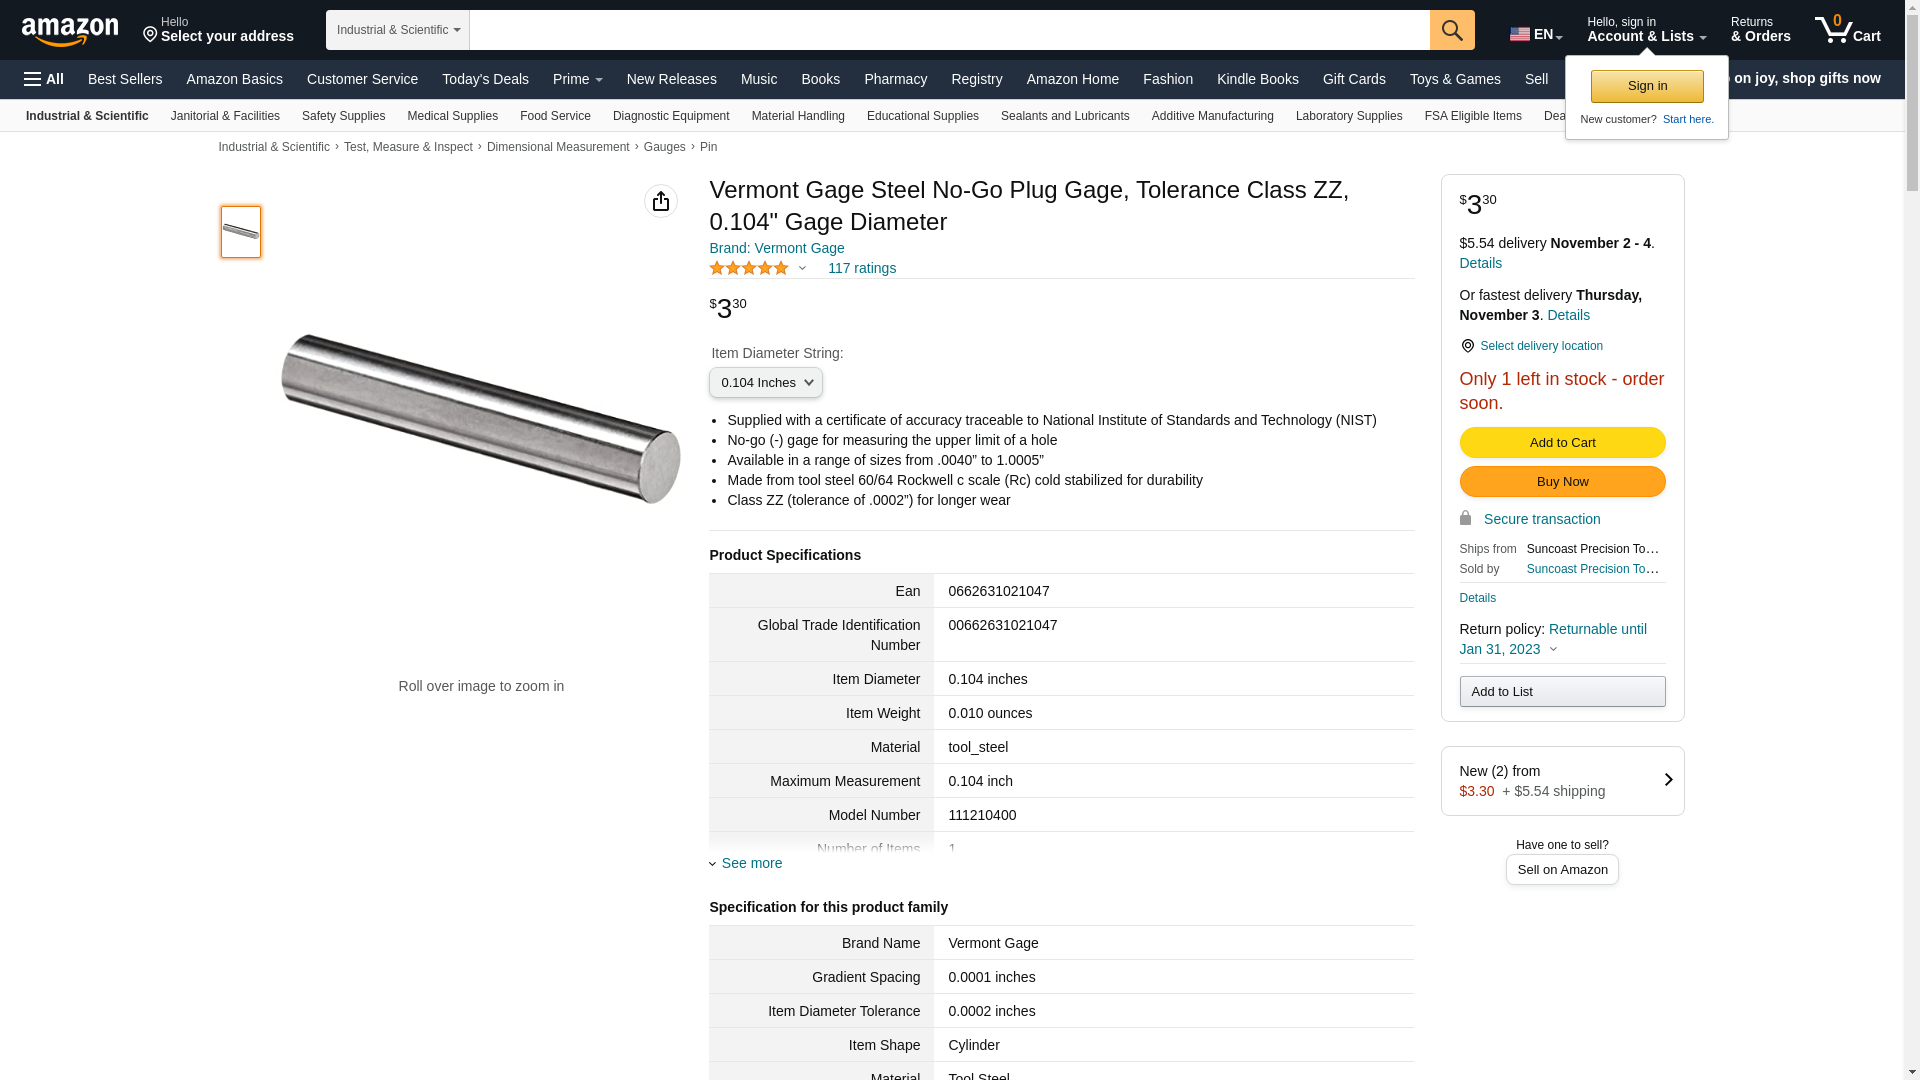The width and height of the screenshot is (1920, 1080).
Task: Open Today's Deals in the nav bar
Action: click(485, 79)
